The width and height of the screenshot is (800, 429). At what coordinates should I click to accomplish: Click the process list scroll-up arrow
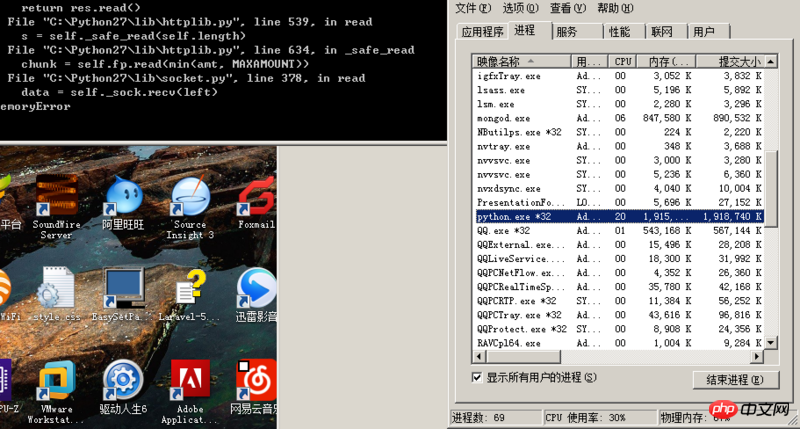click(x=771, y=62)
